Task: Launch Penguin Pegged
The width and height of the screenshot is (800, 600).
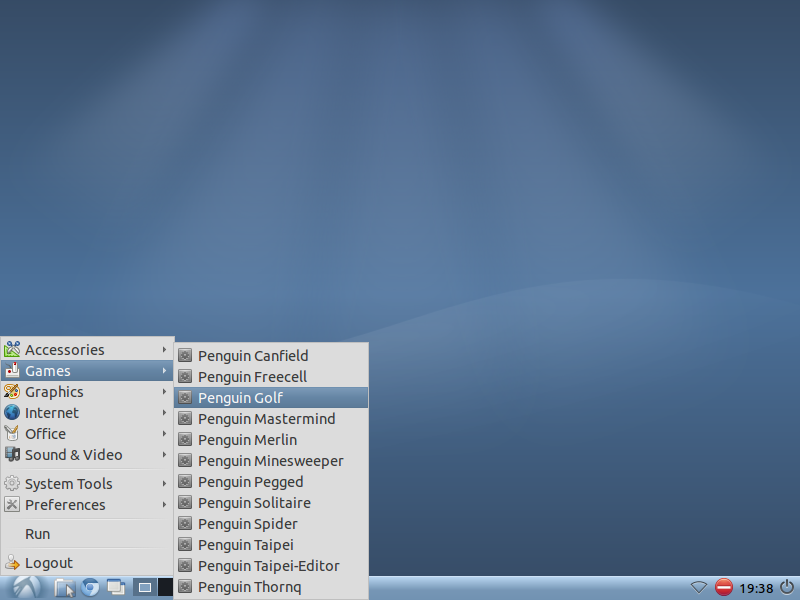Action: click(x=271, y=482)
